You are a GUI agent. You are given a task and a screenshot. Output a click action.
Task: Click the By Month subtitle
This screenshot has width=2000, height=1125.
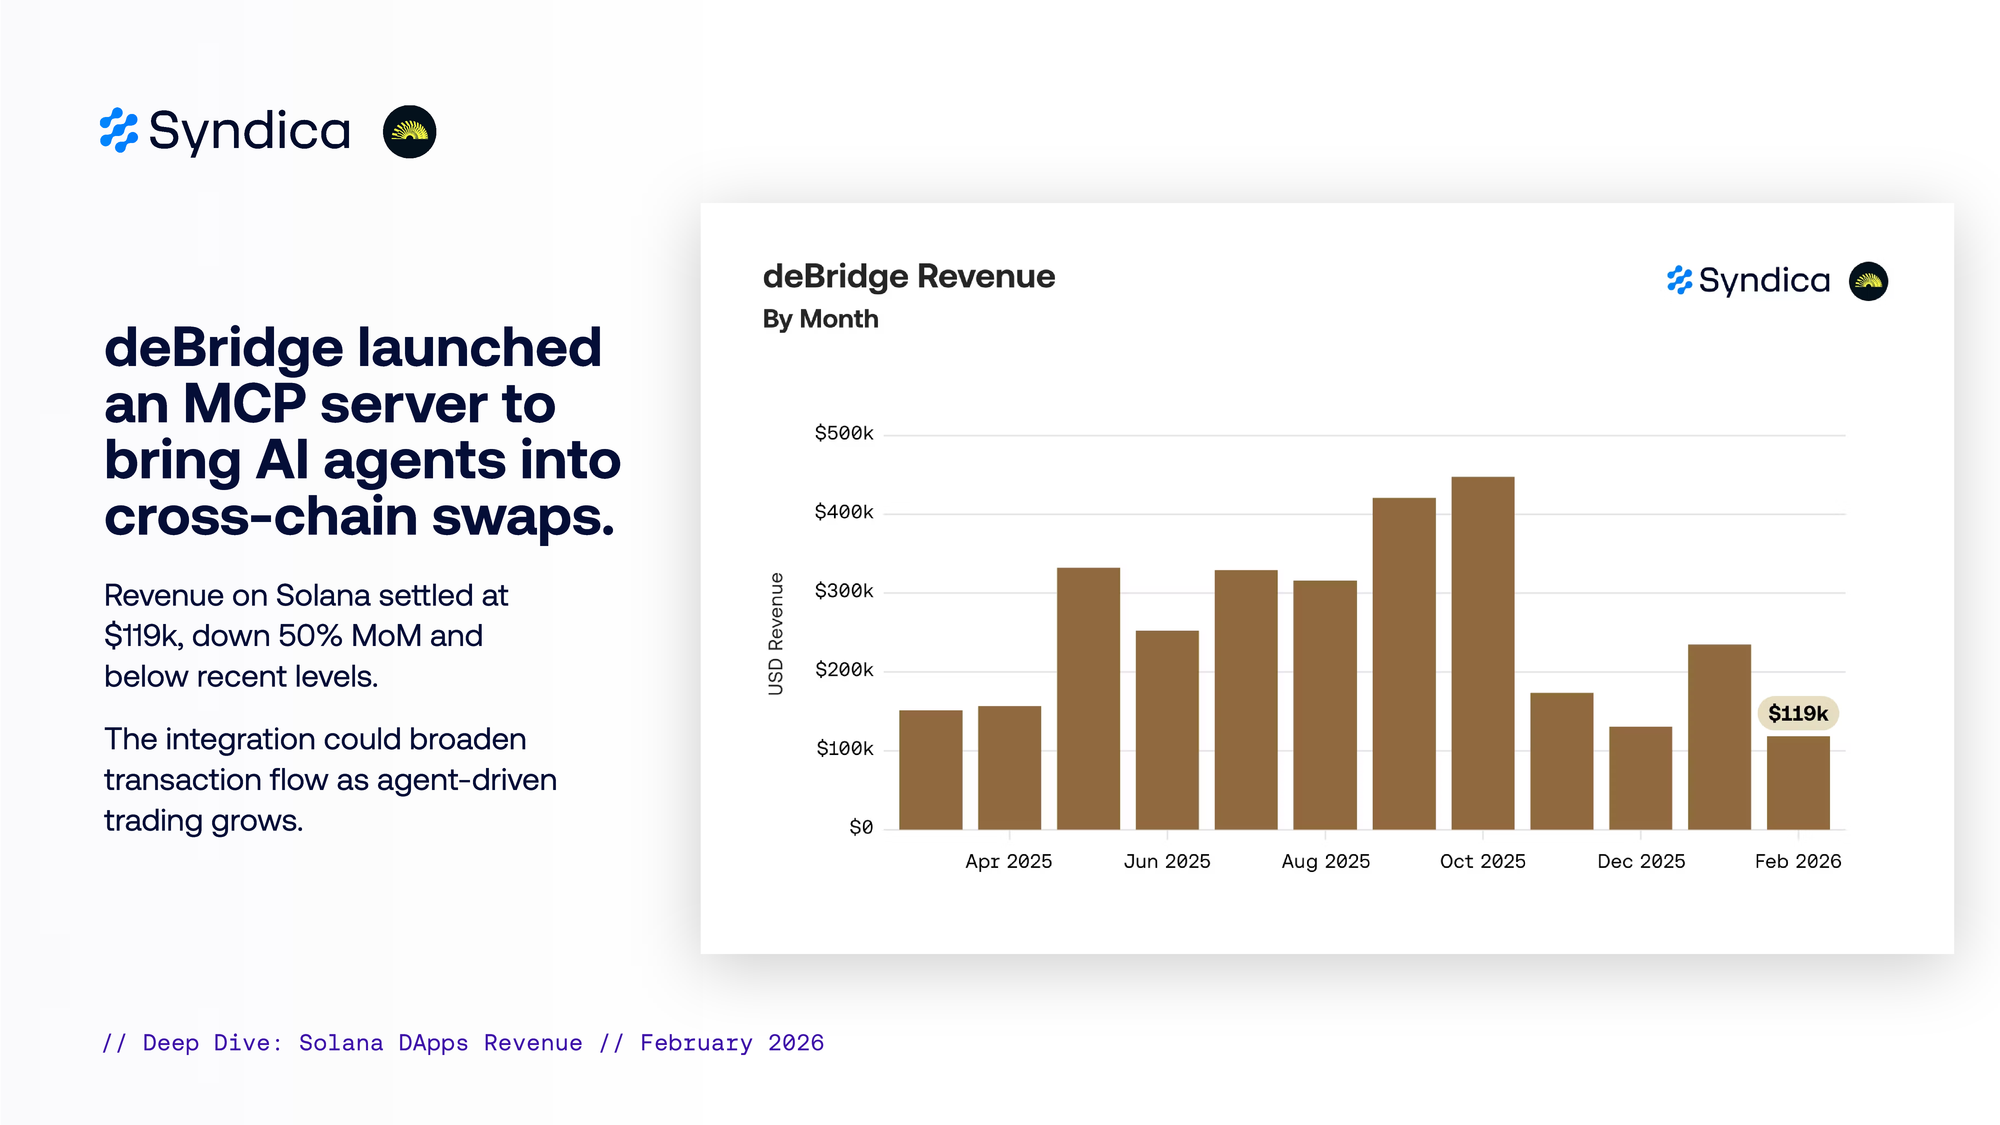[820, 319]
